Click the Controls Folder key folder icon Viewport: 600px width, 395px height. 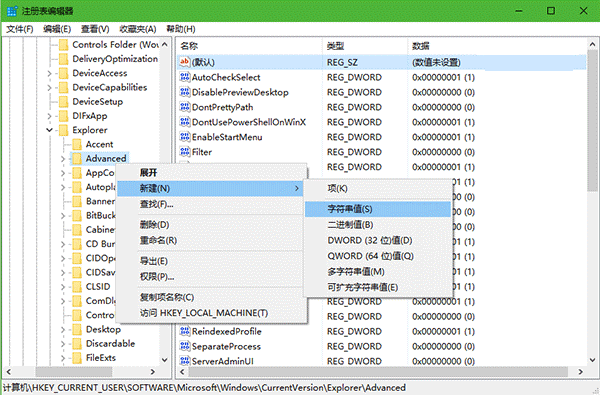click(64, 45)
